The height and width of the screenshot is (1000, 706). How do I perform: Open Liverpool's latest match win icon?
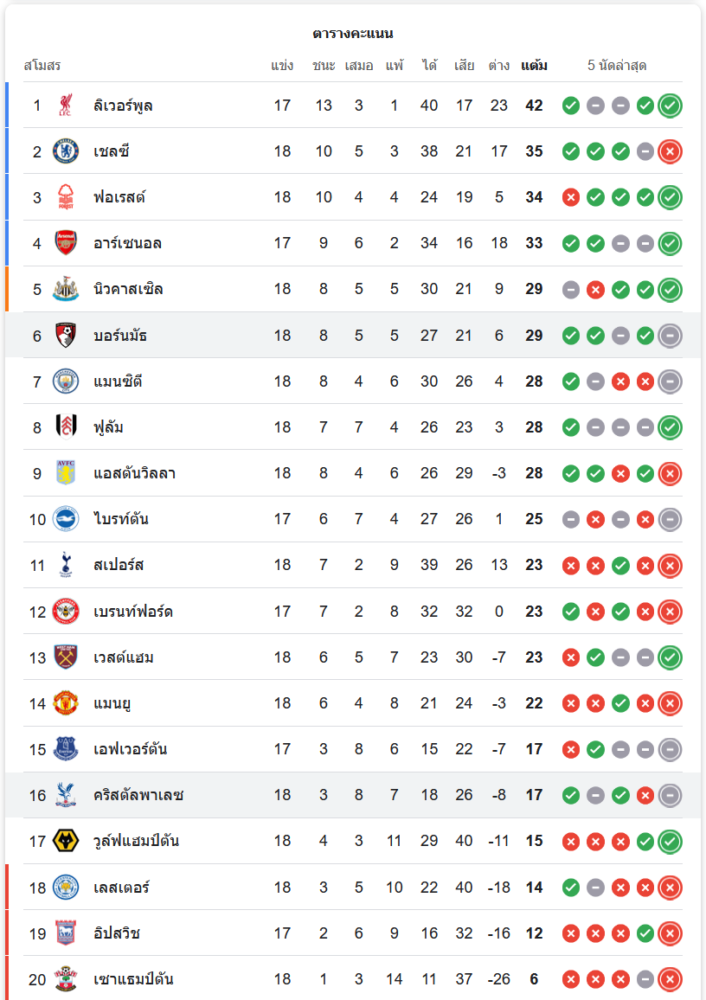(670, 105)
